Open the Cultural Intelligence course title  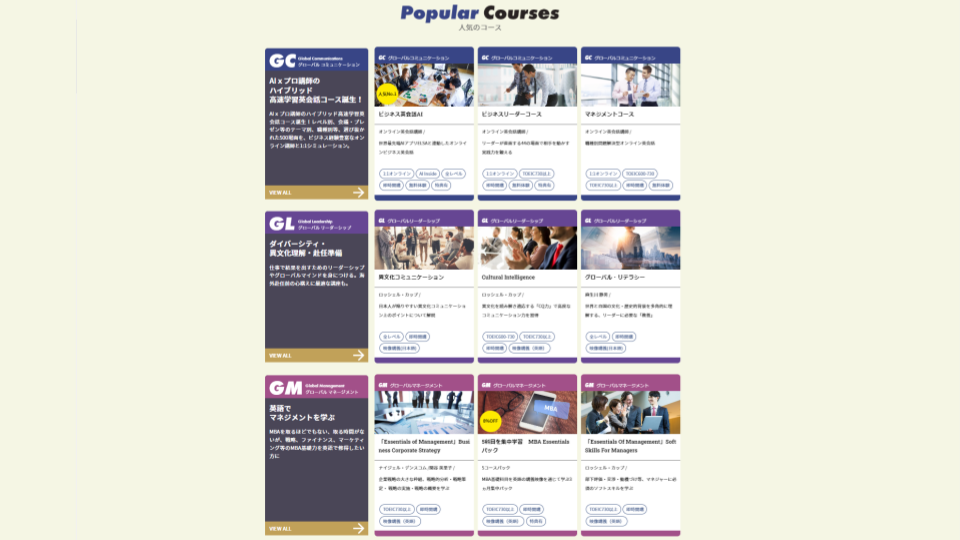click(x=508, y=277)
